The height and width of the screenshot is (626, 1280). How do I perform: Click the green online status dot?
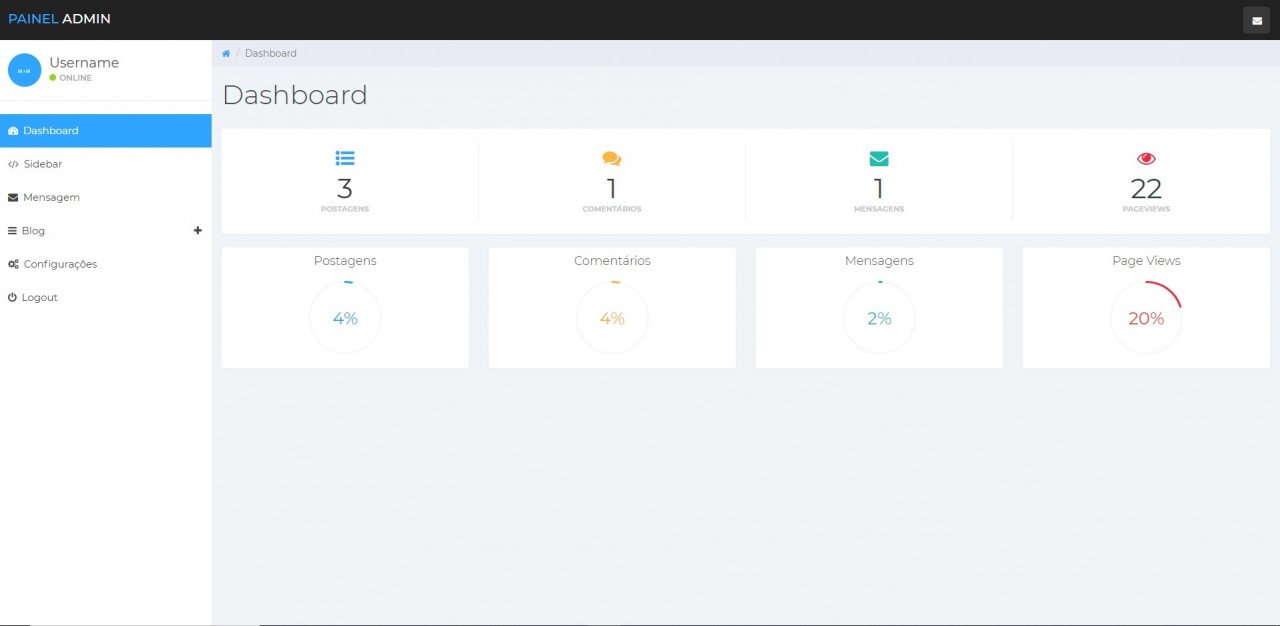[x=53, y=78]
